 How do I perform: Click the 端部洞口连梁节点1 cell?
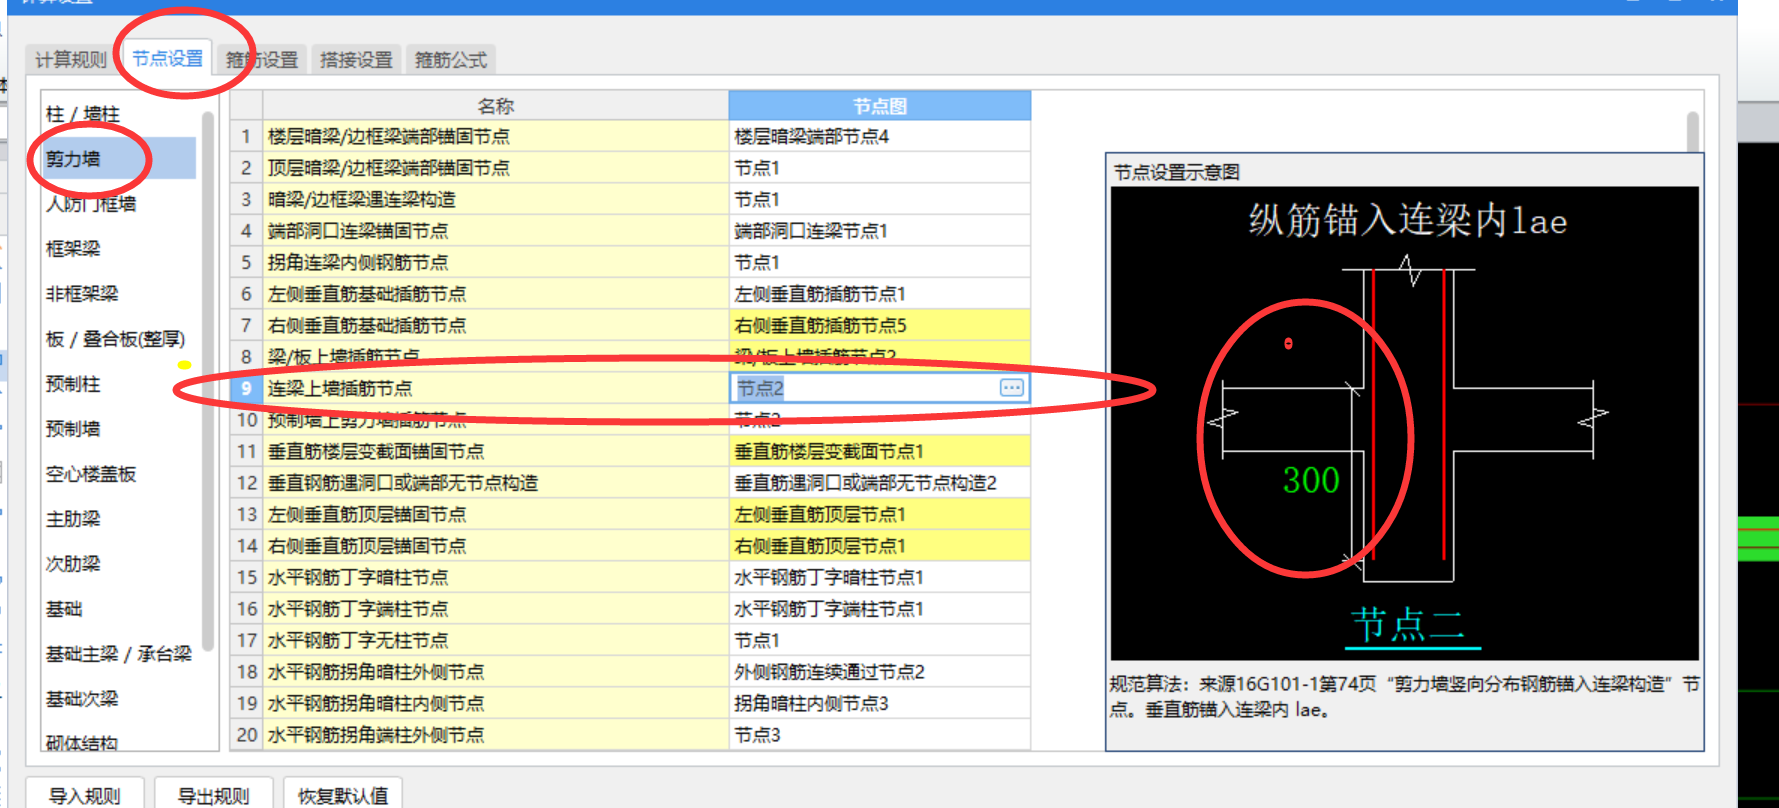click(x=880, y=231)
